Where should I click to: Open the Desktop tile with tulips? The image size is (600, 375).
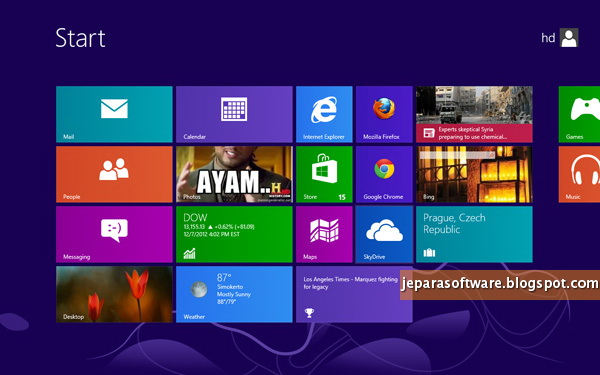(114, 294)
